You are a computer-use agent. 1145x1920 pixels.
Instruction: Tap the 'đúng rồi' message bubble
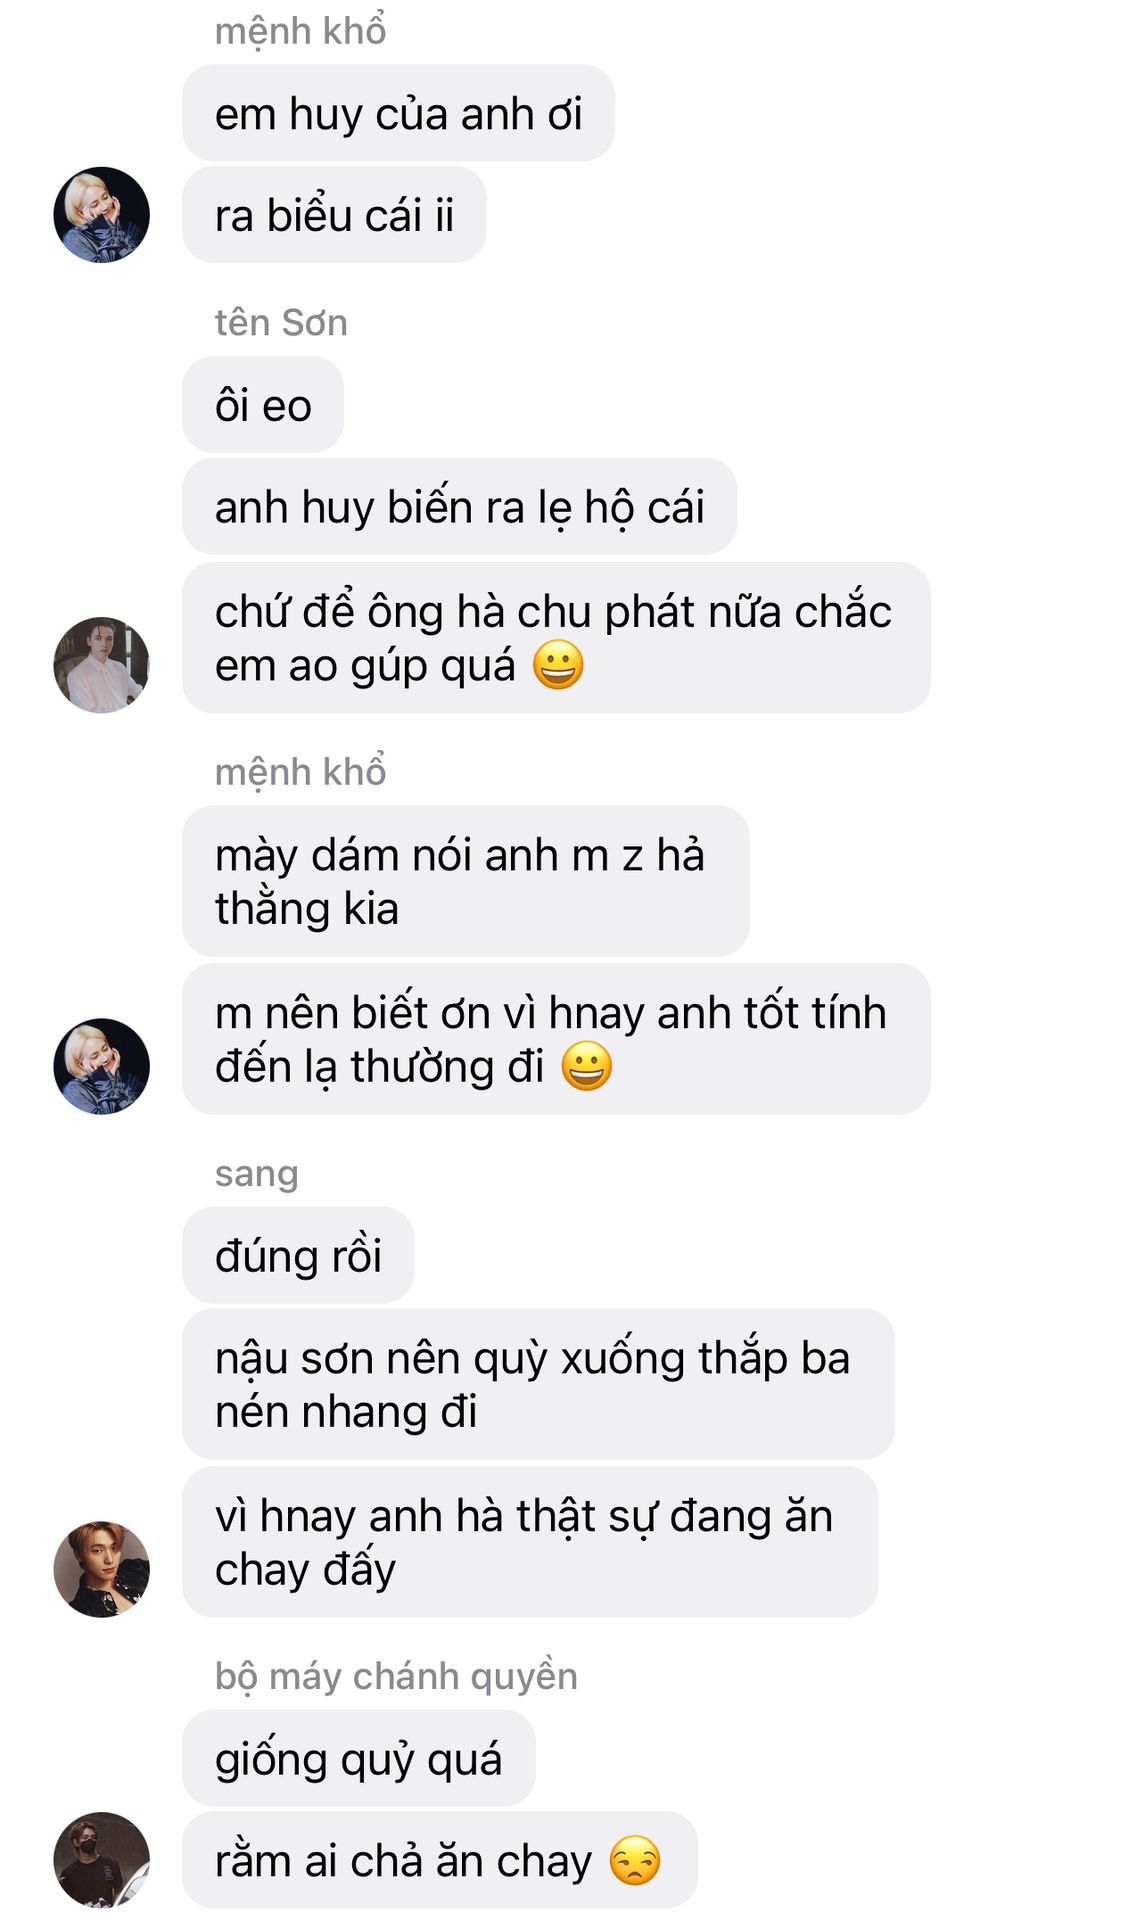click(x=298, y=1255)
